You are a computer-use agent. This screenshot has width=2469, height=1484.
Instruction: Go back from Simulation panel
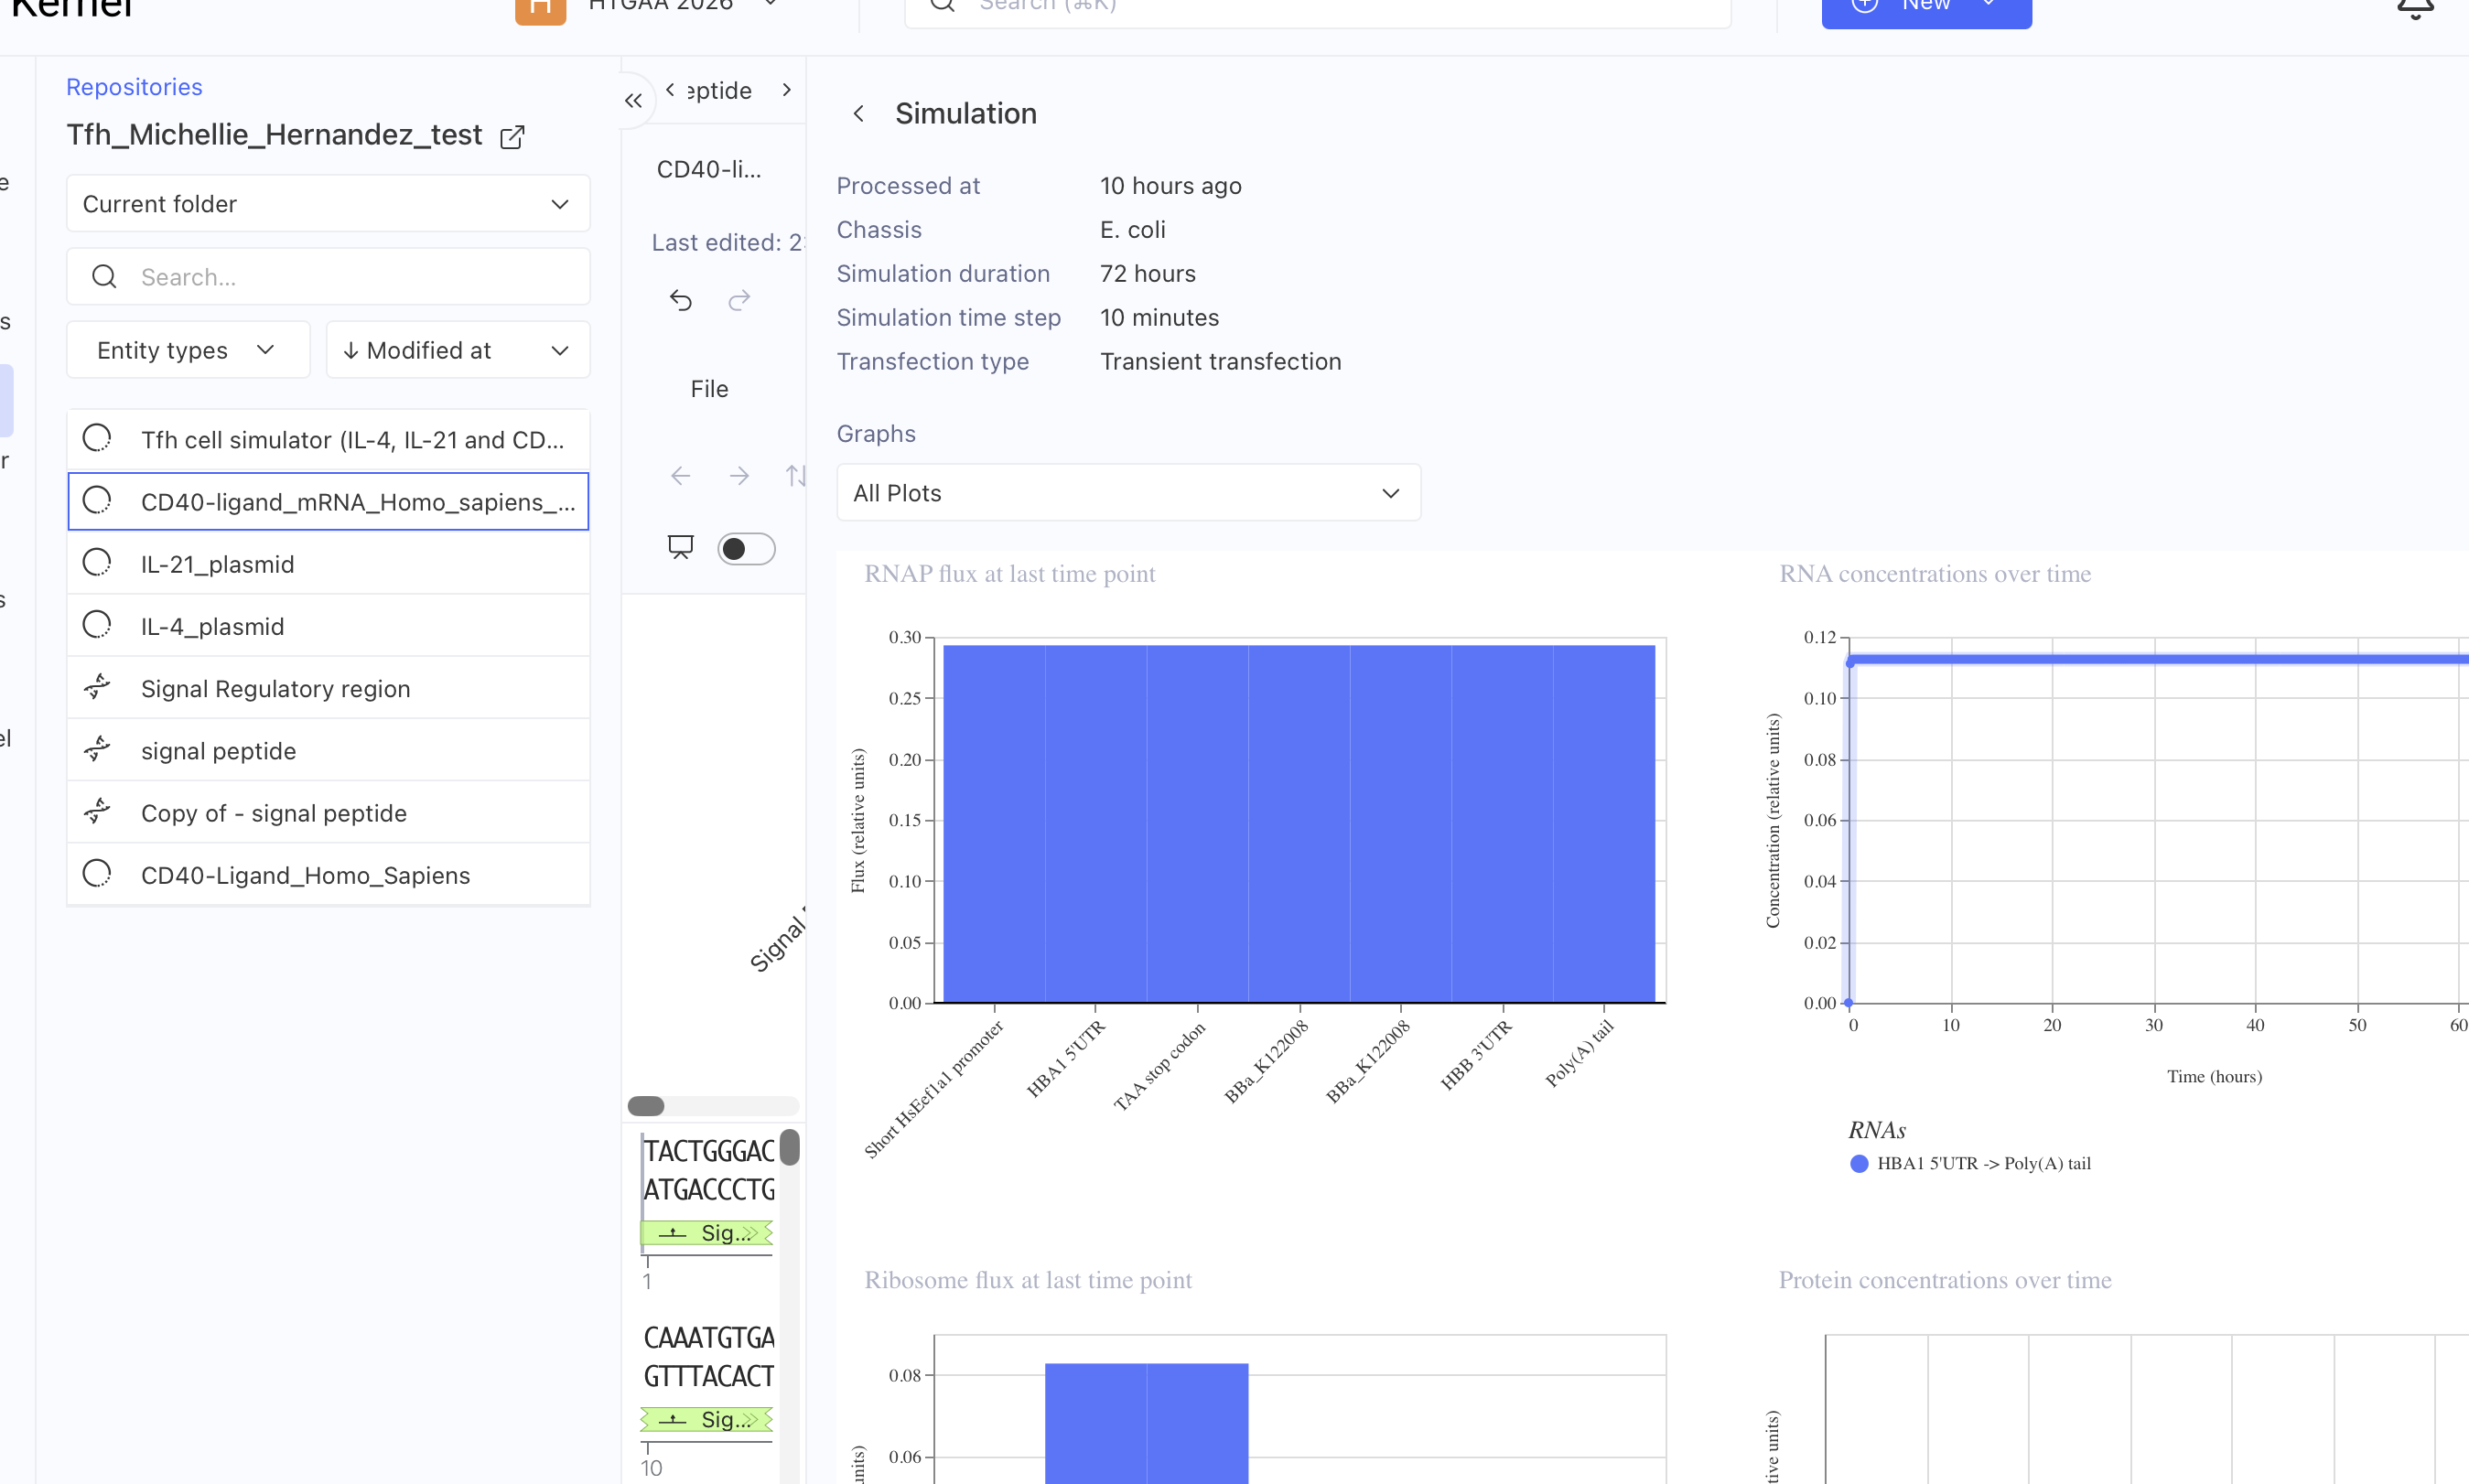858,114
